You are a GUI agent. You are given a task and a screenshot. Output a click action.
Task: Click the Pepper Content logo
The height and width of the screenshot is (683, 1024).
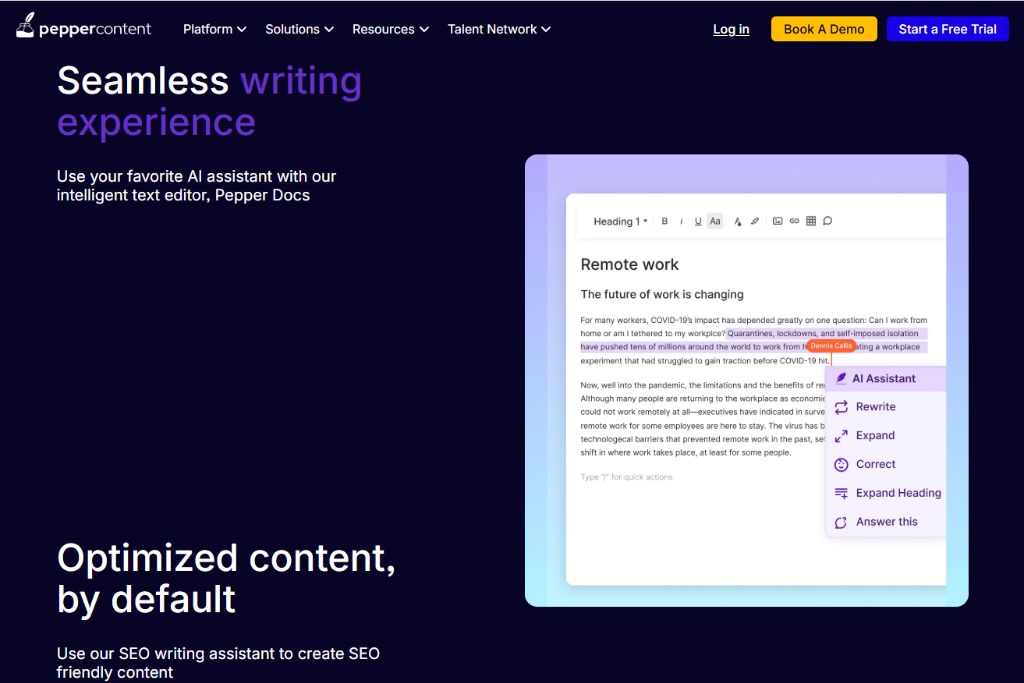pyautogui.click(x=84, y=28)
